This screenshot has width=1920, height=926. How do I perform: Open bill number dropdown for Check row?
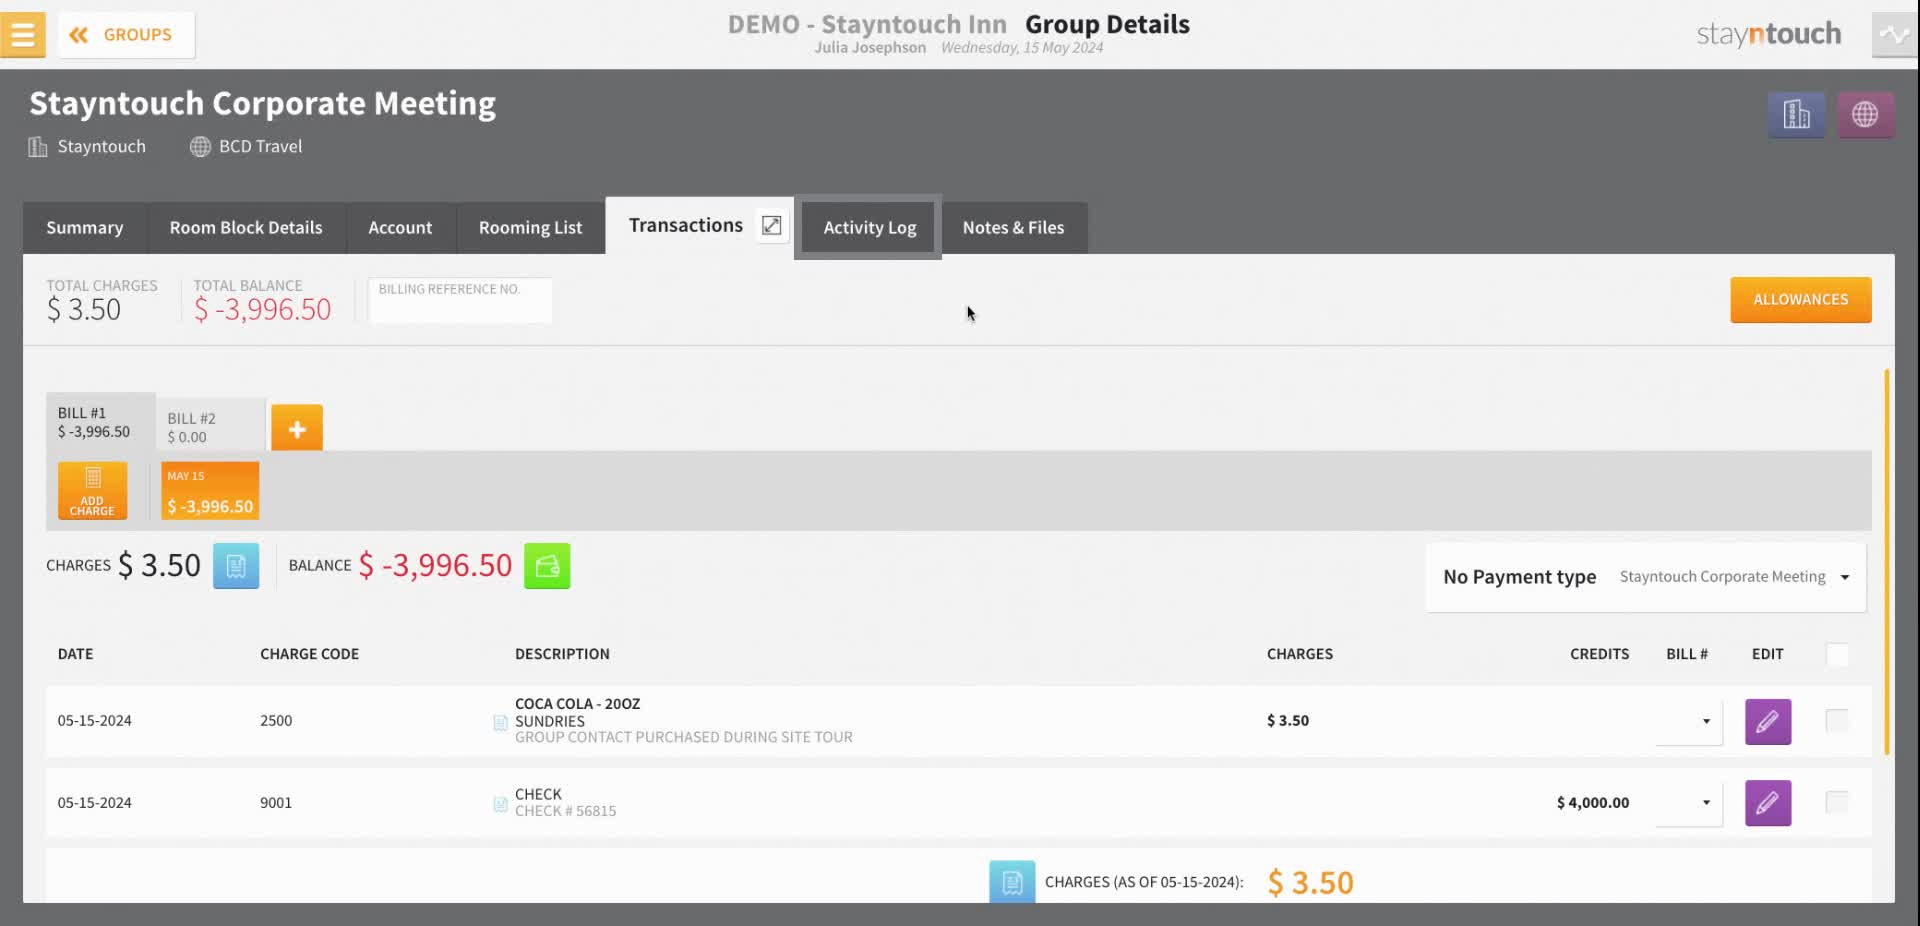(x=1689, y=803)
